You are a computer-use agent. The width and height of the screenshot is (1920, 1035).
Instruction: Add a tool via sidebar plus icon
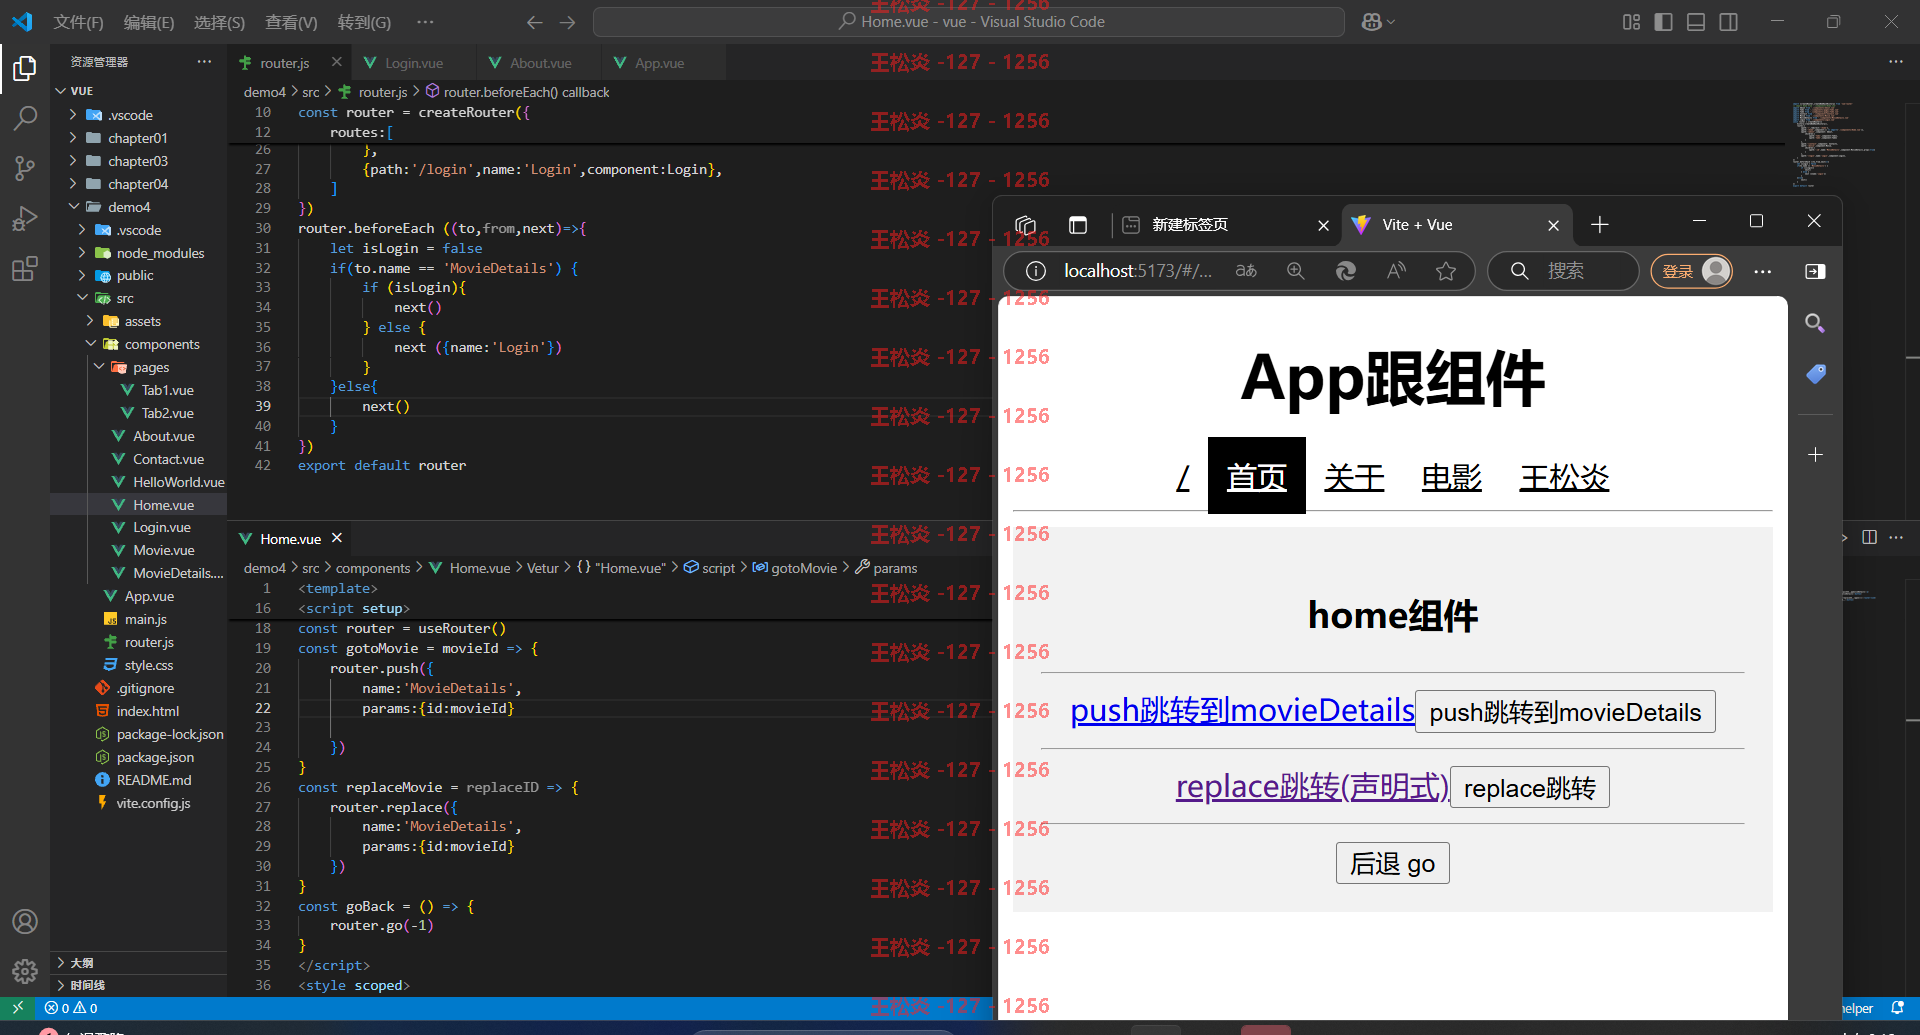point(1816,455)
